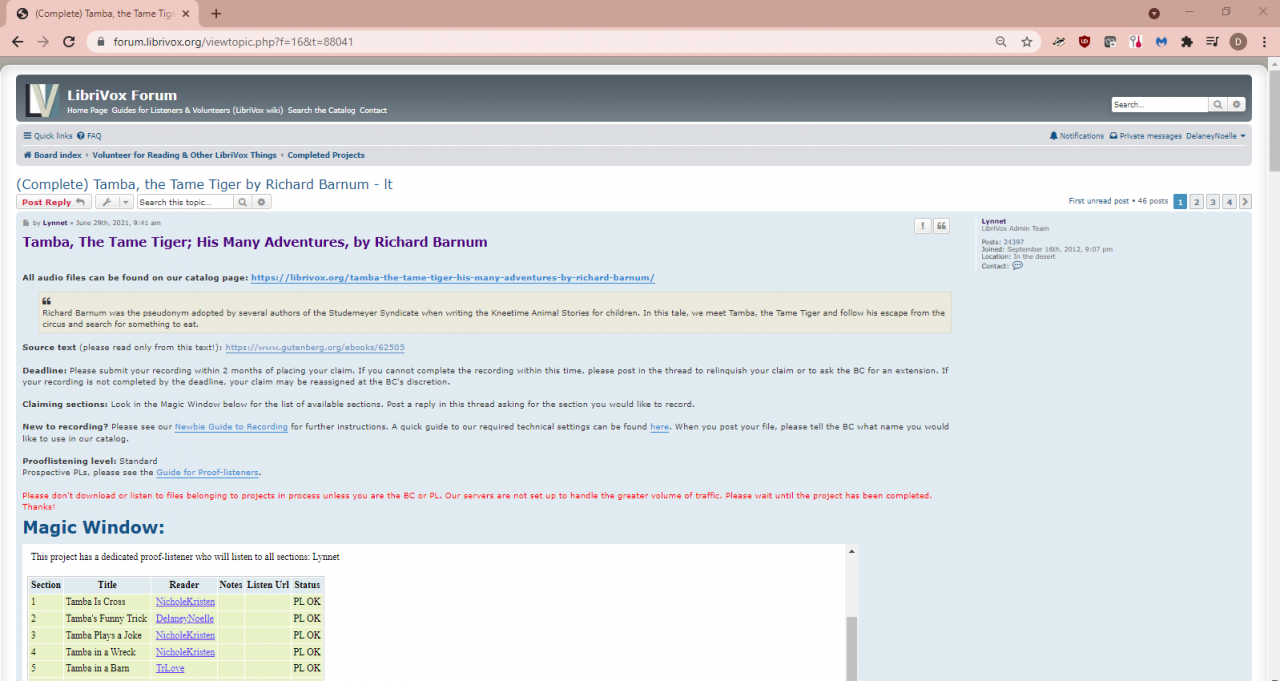Viewport: 1280px width, 681px height.
Task: Open advanced search gear beside forum search
Action: (1236, 104)
